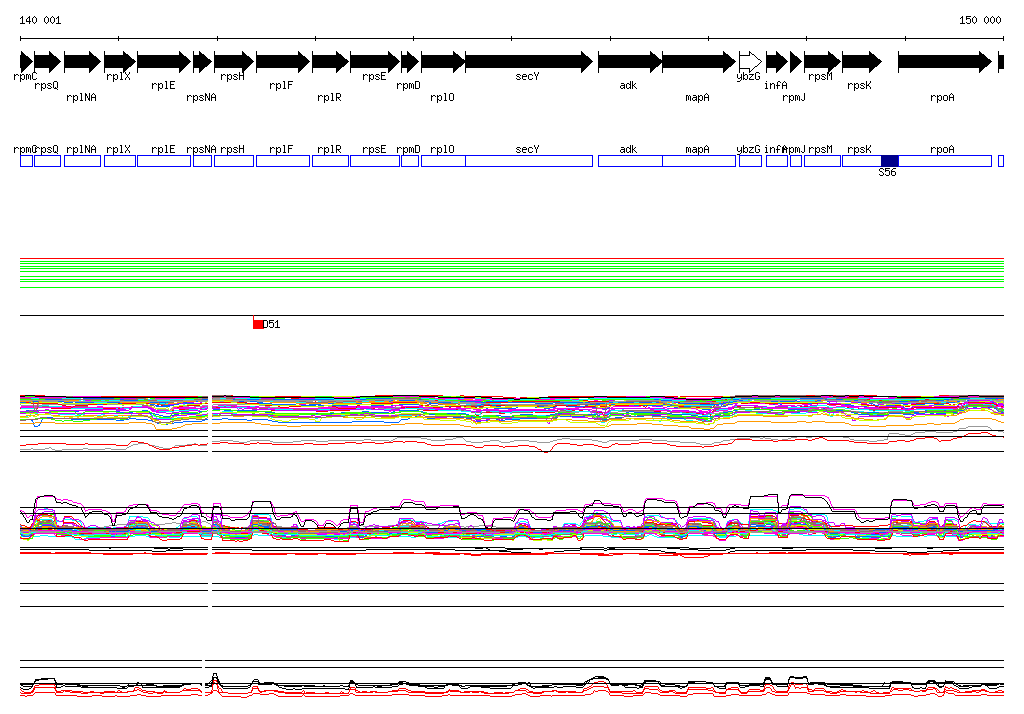This screenshot has width=1024, height=714.
Task: Click the rplO gene arrow
Action: (x=443, y=62)
